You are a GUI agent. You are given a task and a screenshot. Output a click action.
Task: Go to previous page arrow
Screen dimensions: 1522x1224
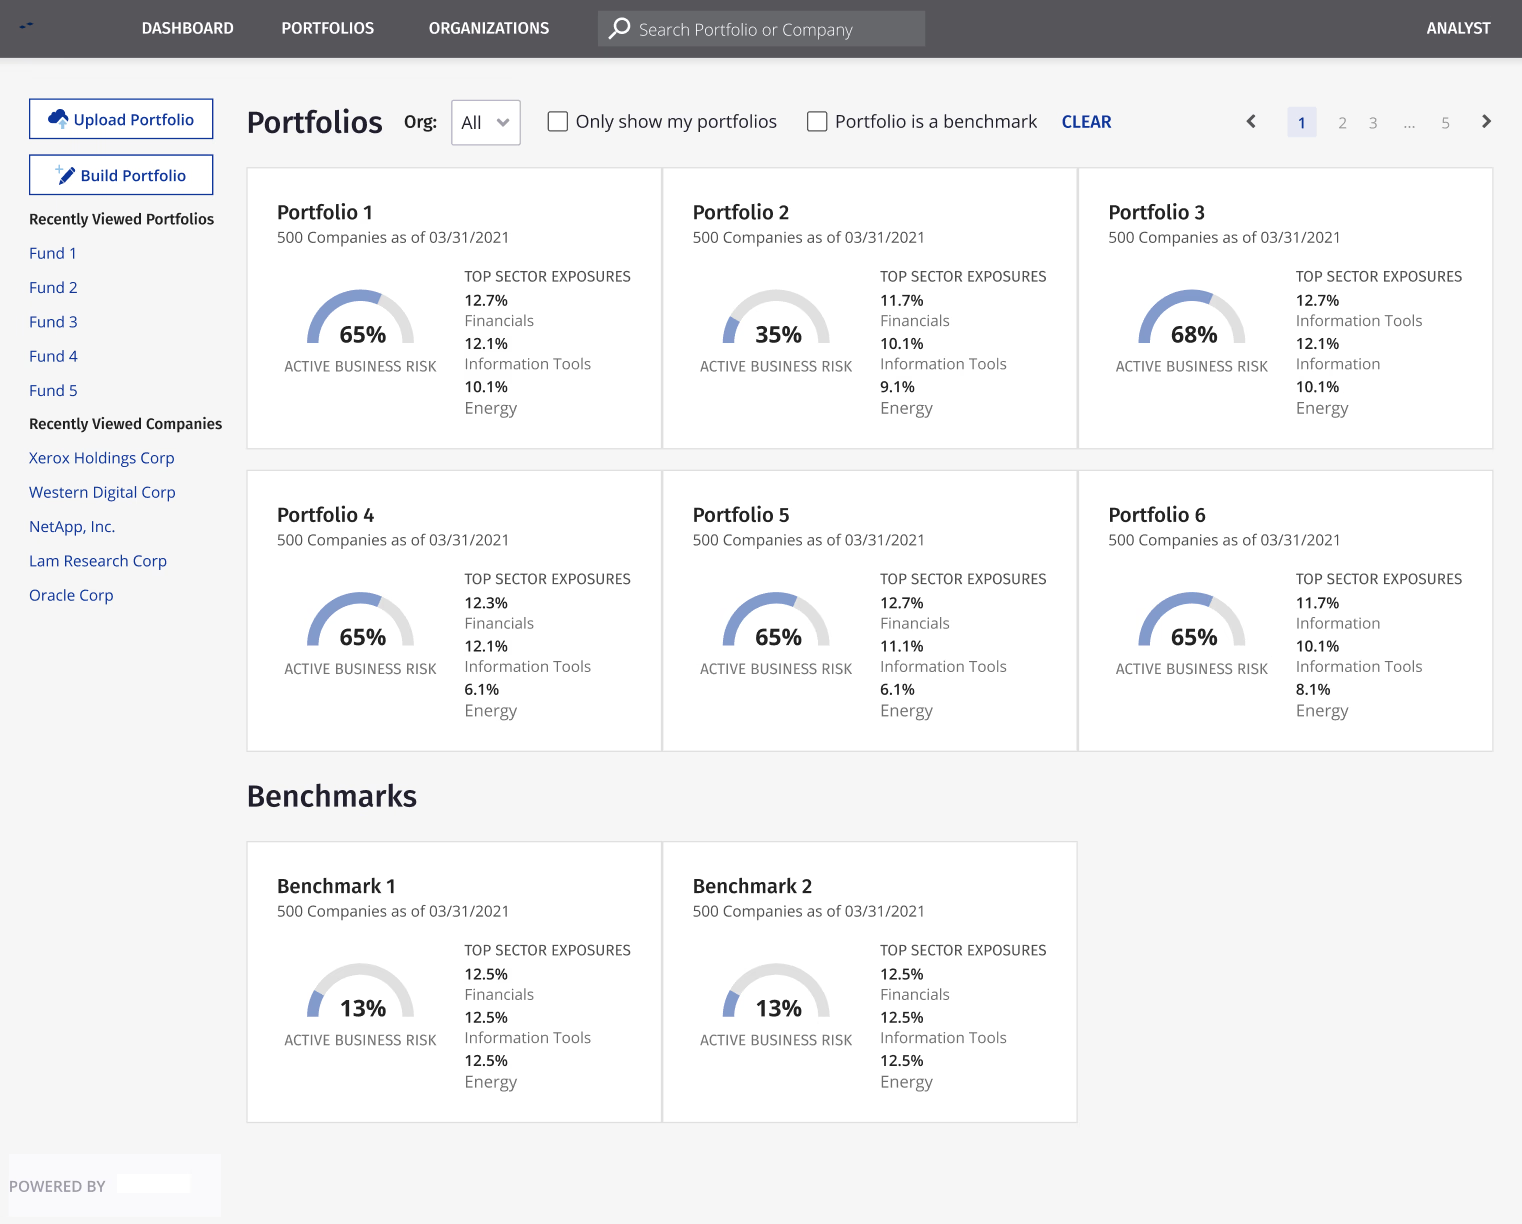click(x=1251, y=122)
